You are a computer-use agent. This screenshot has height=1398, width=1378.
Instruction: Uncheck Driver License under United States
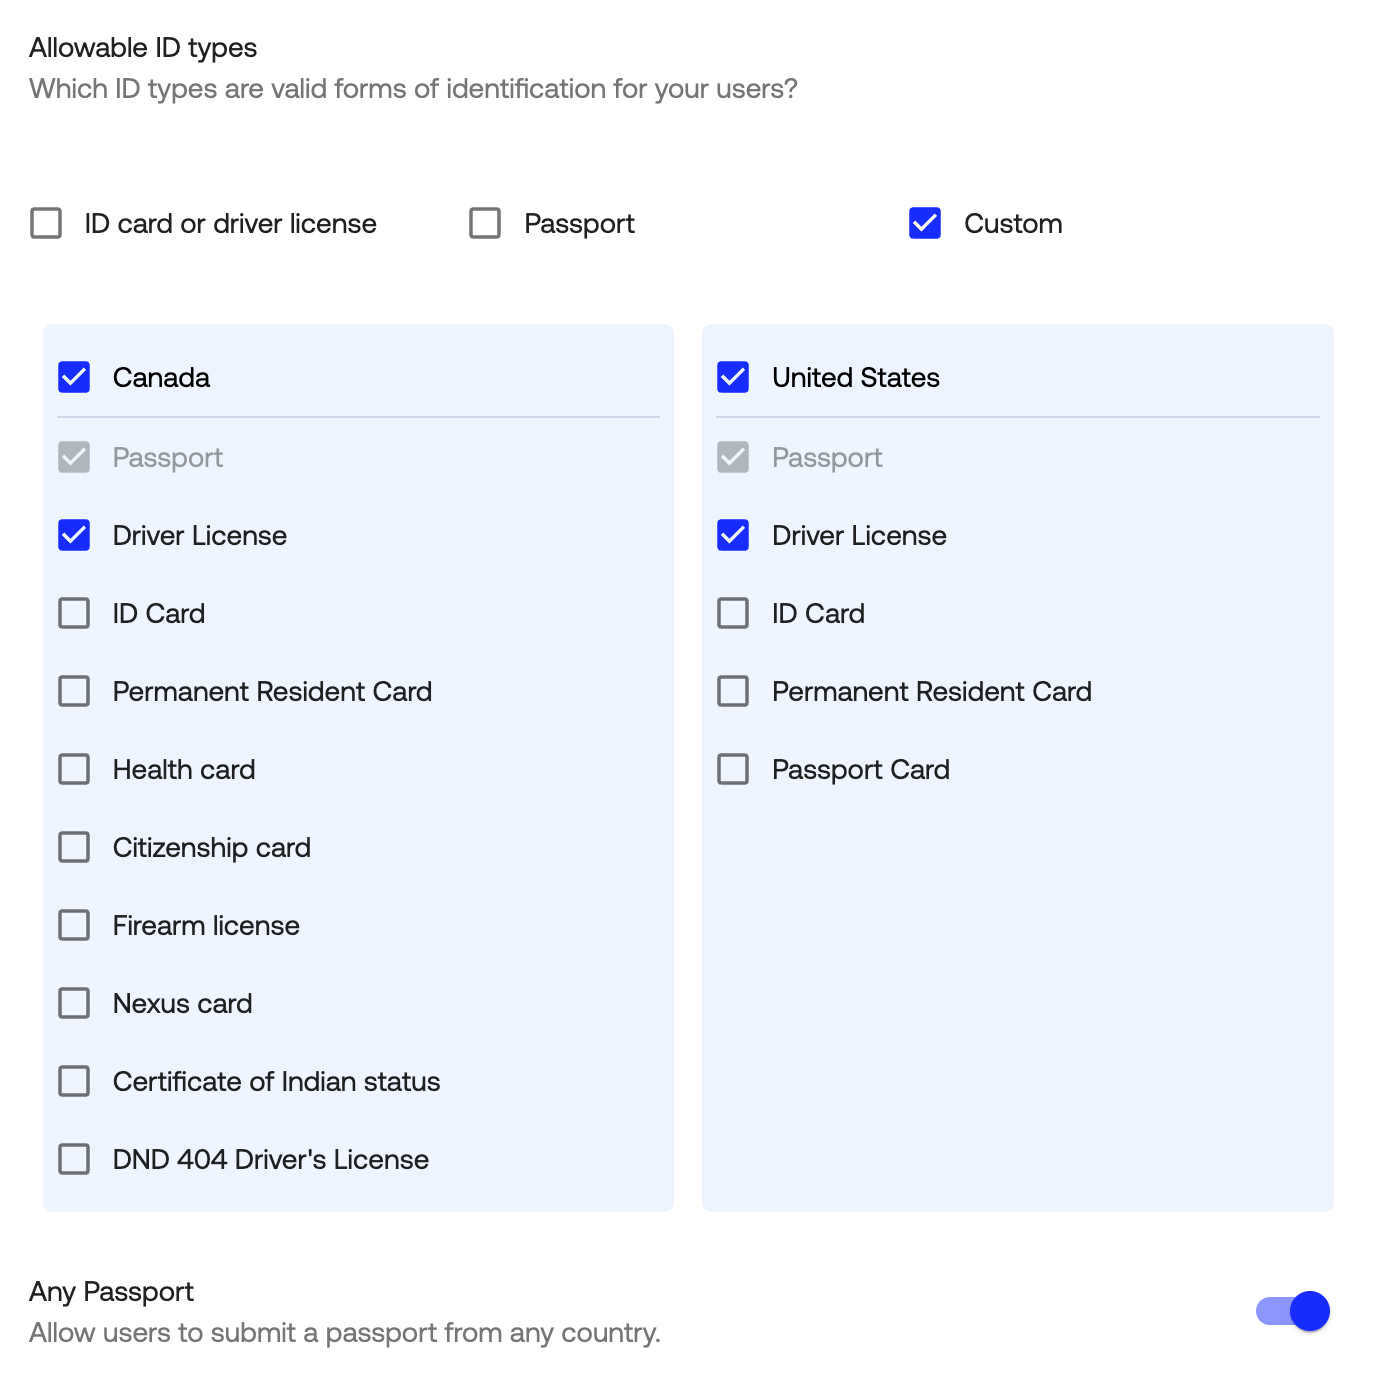[x=733, y=535]
